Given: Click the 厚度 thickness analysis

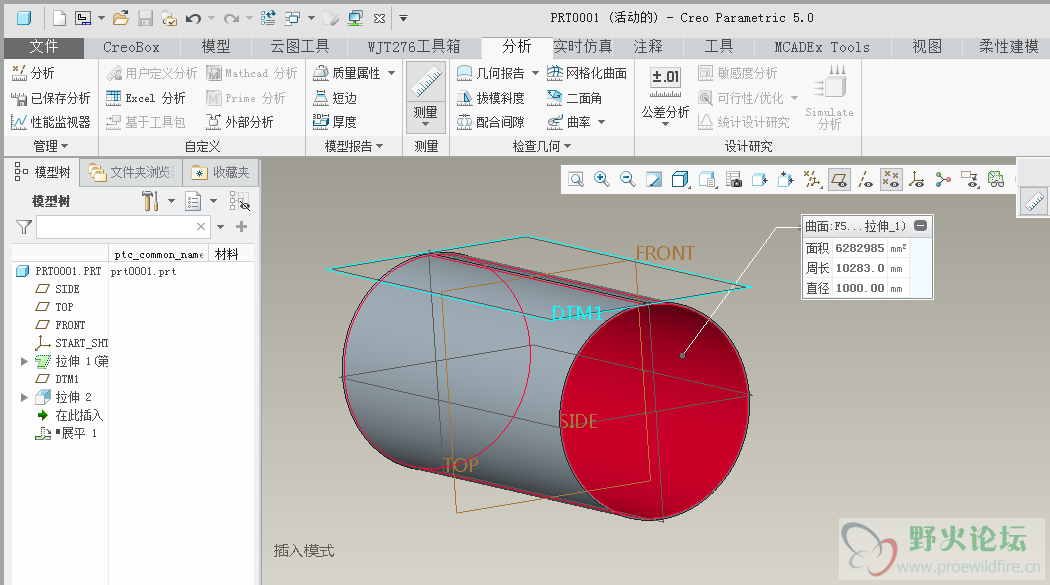Looking at the screenshot, I should point(335,122).
